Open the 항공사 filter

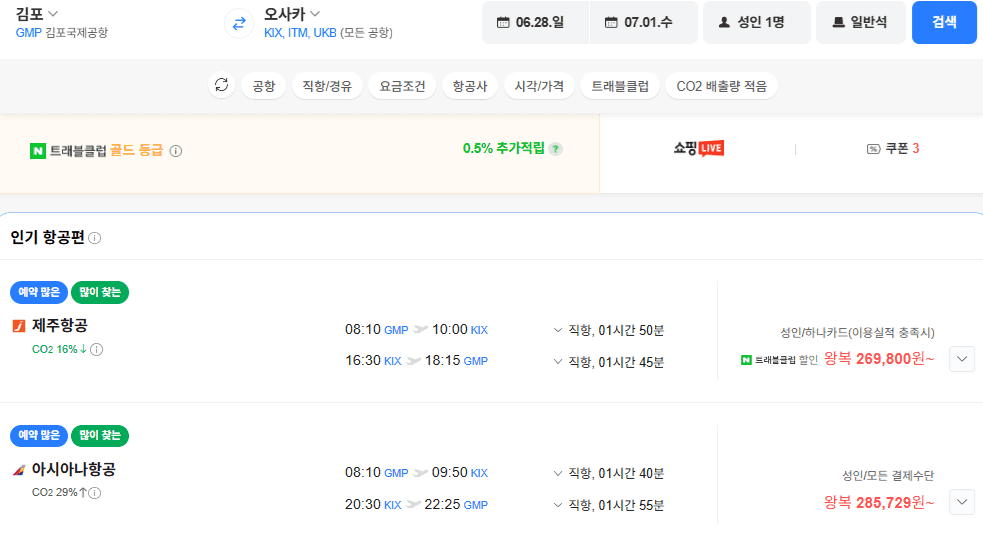pyautogui.click(x=470, y=86)
